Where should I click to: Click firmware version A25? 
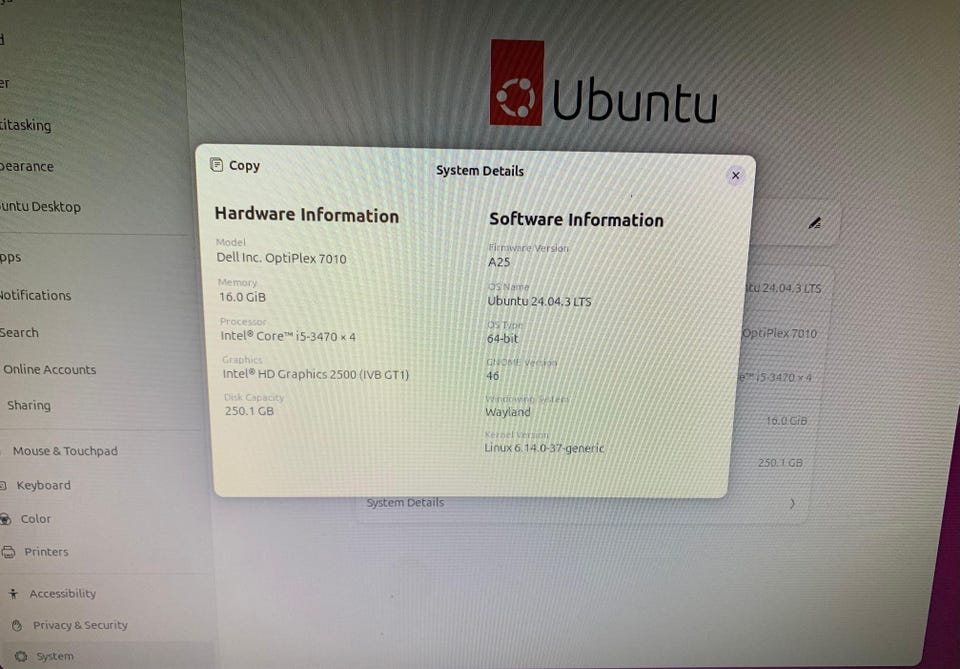pyautogui.click(x=499, y=262)
